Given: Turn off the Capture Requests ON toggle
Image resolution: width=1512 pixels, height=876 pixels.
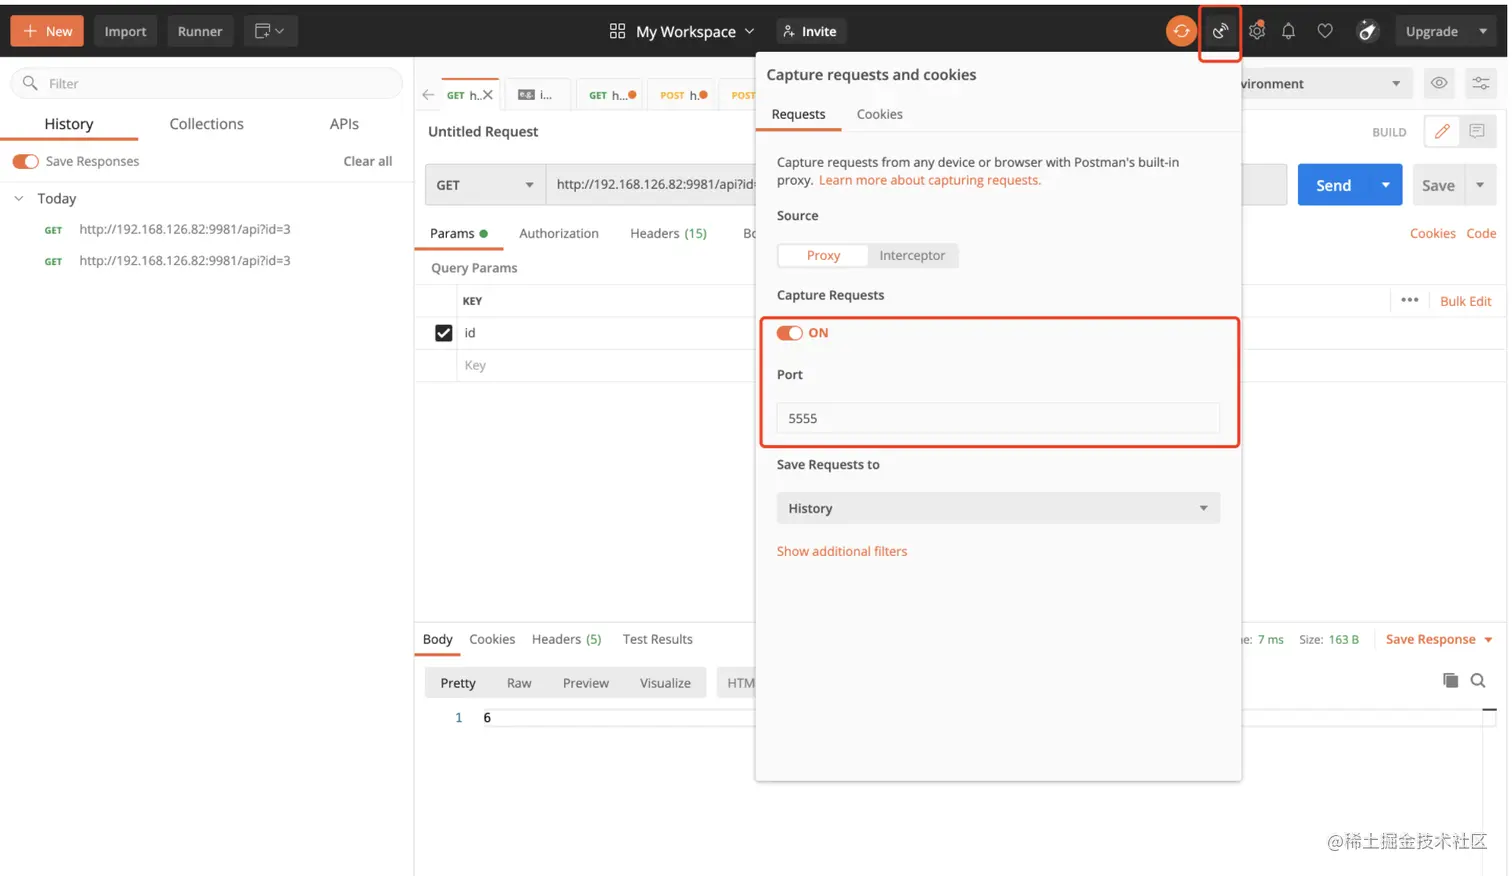Looking at the screenshot, I should click(x=789, y=333).
